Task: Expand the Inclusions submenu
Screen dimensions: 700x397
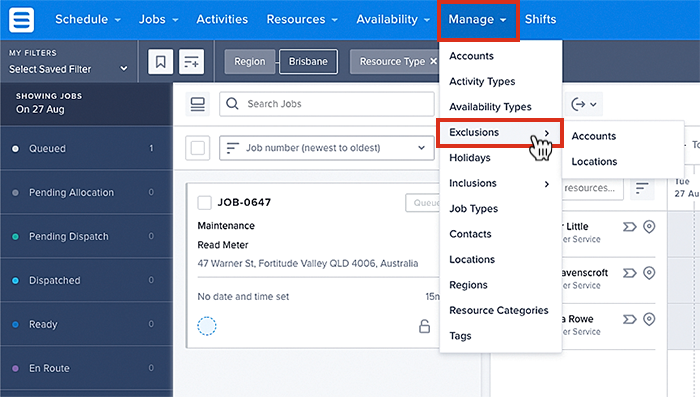Action: coord(500,183)
